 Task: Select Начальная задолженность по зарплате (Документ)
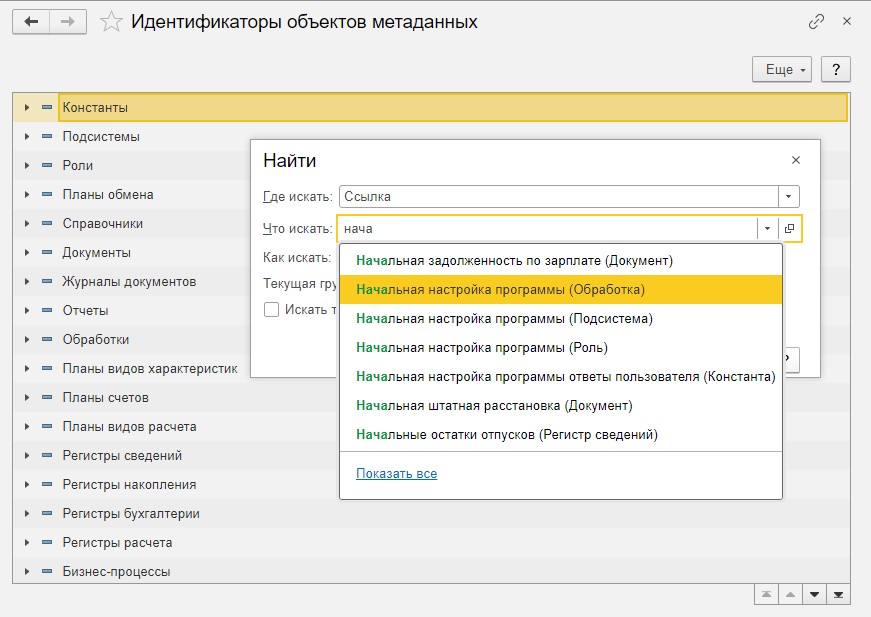tap(560, 260)
